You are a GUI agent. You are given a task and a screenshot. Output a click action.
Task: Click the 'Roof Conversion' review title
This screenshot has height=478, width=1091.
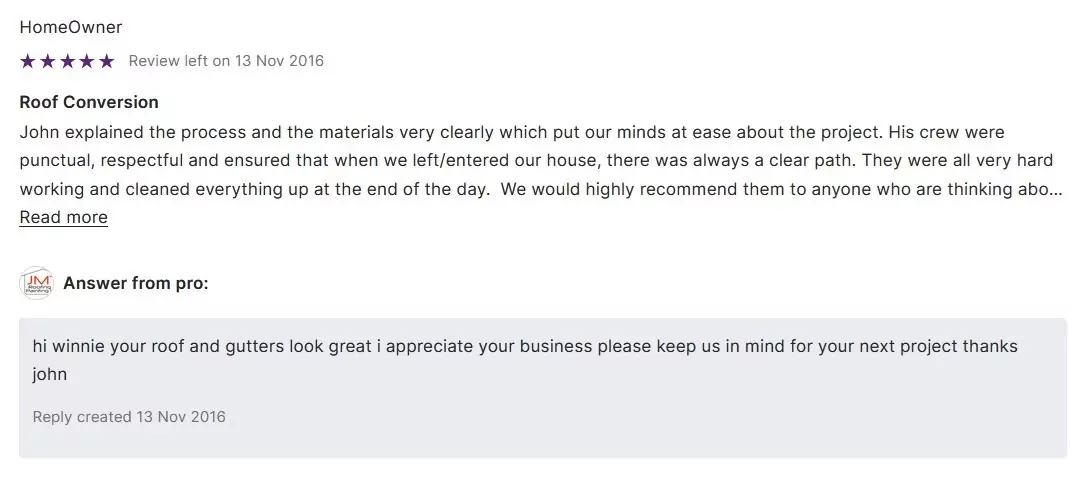pyautogui.click(x=89, y=102)
